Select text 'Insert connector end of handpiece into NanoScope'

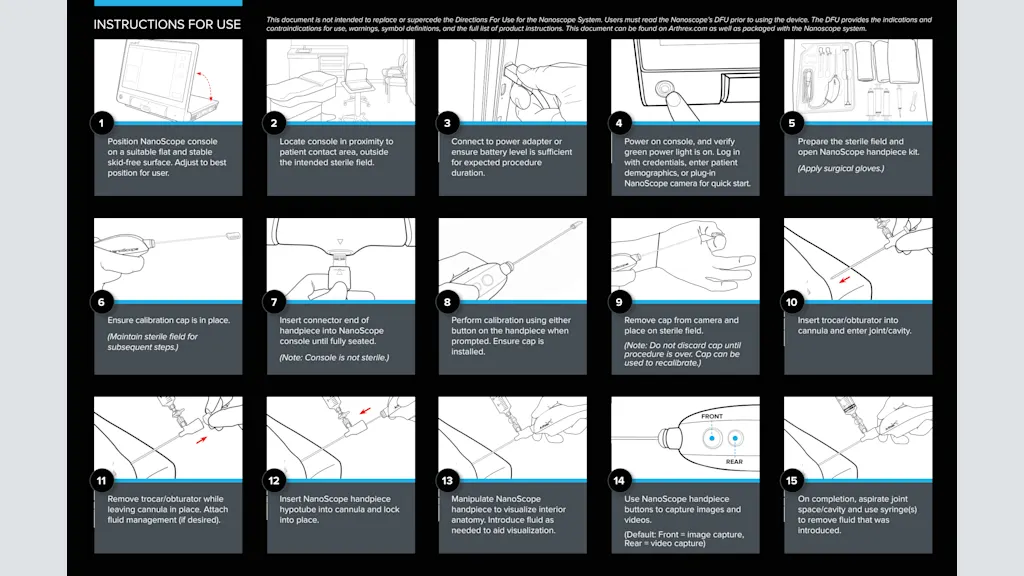[331, 325]
